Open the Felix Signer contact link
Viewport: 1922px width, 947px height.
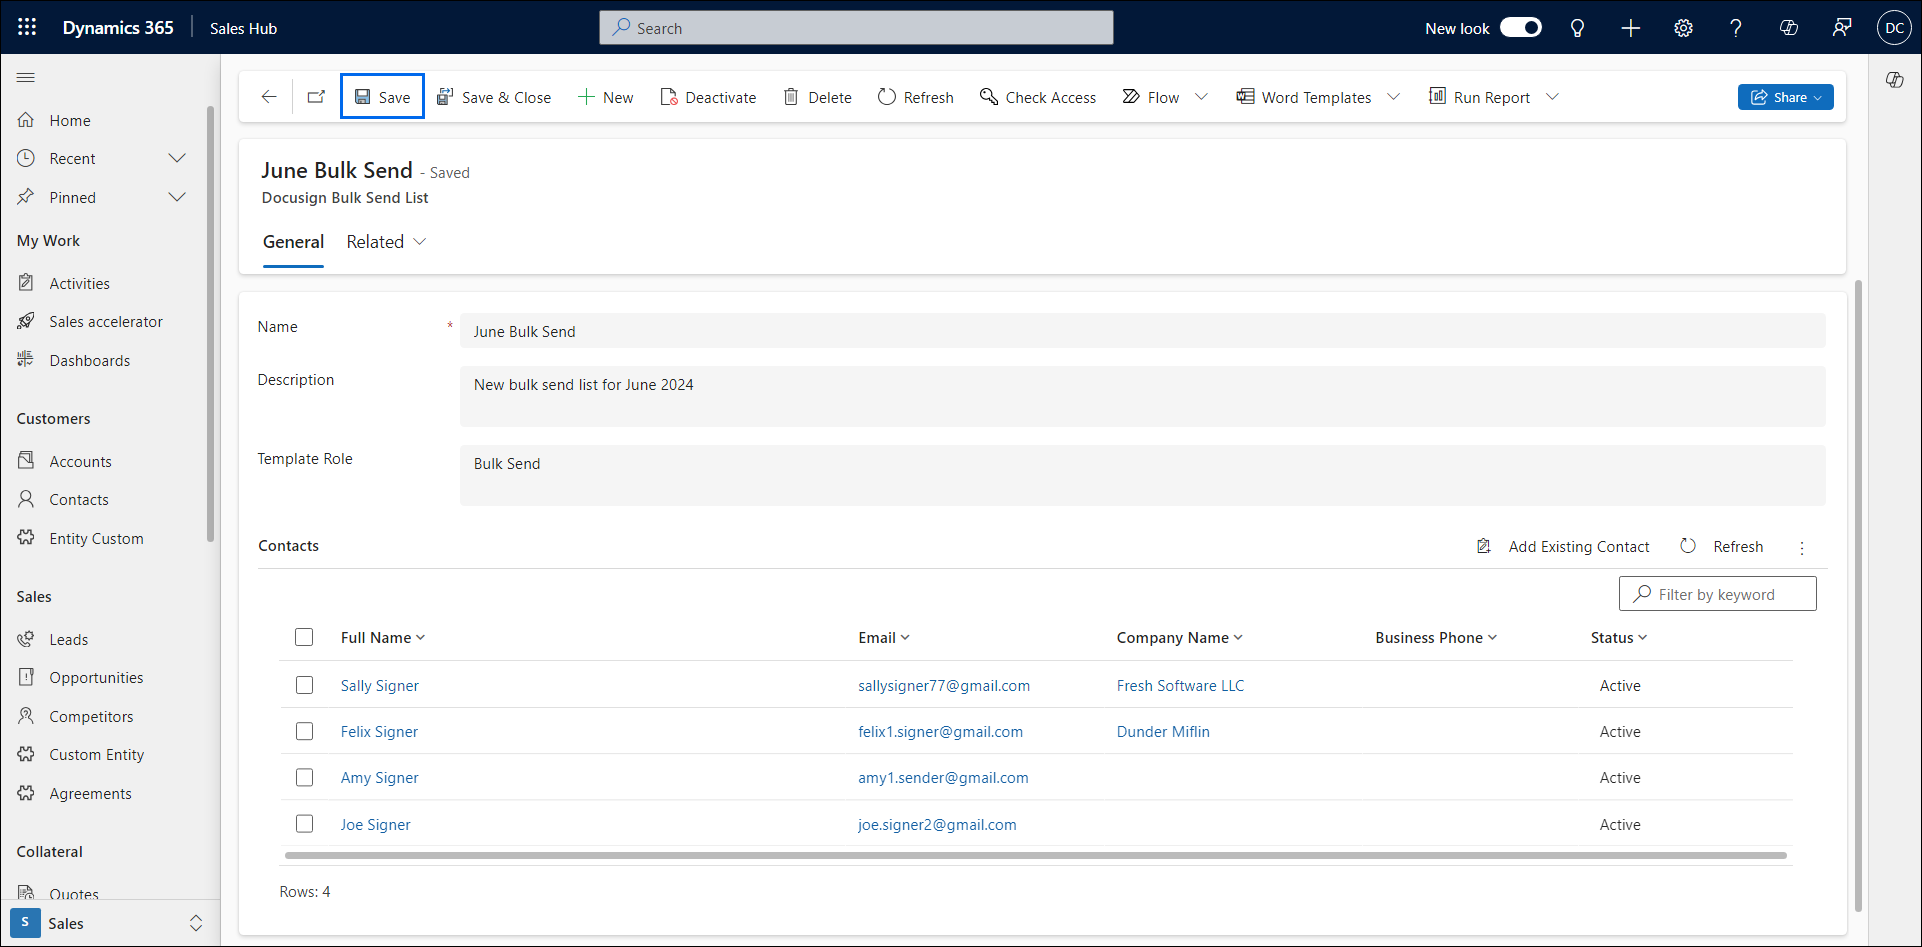[x=379, y=731]
